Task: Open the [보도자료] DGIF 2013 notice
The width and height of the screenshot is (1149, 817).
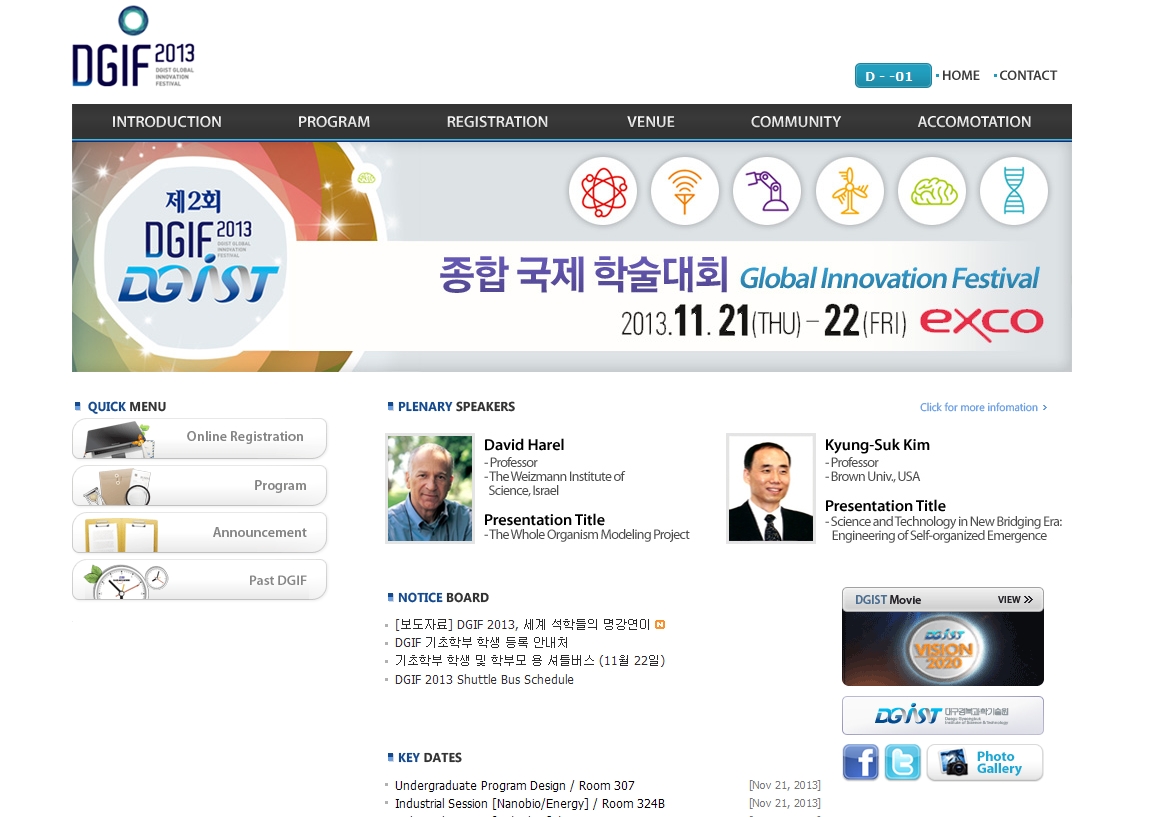Action: 522,624
